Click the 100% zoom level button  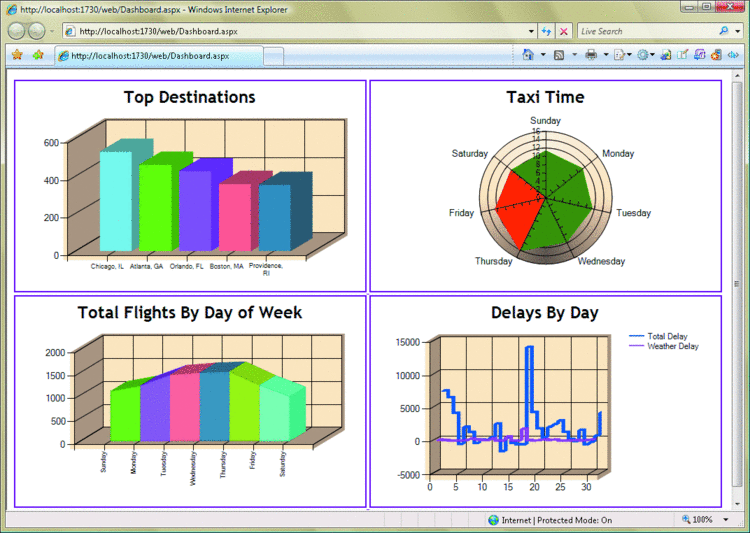697,520
